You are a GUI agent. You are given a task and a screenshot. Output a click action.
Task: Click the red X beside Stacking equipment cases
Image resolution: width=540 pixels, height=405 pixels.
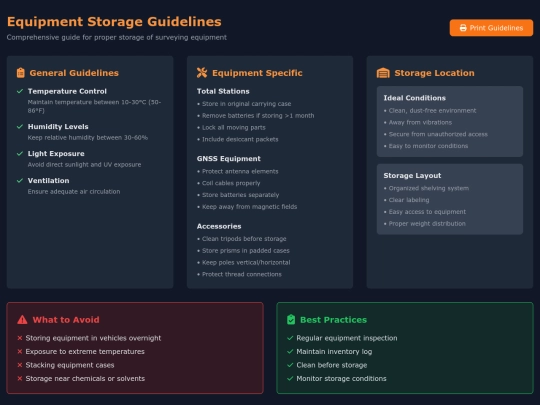coord(20,365)
